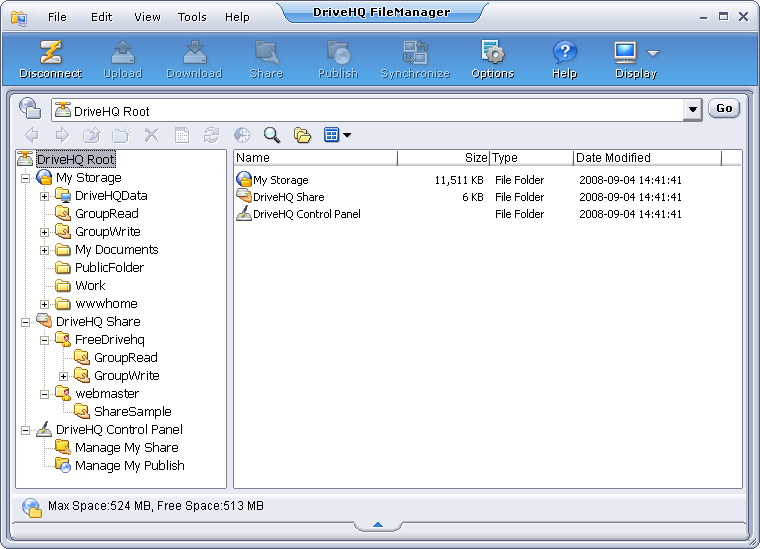Open the Options settings icon
The height and width of the screenshot is (549, 760).
click(x=492, y=53)
